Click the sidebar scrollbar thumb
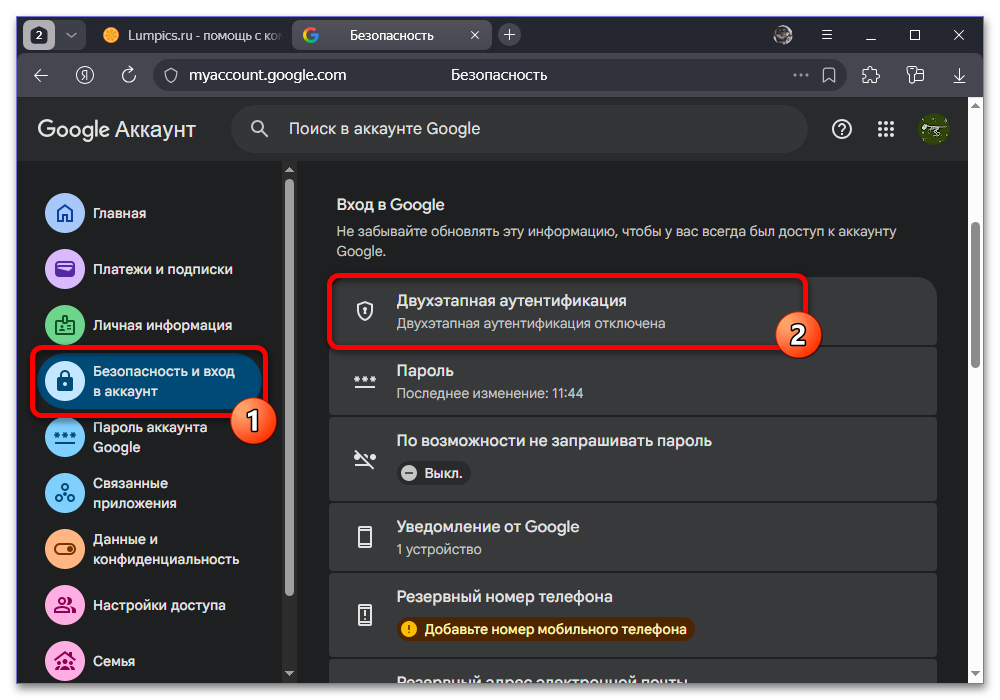The height and width of the screenshot is (700, 1000). pos(289,388)
